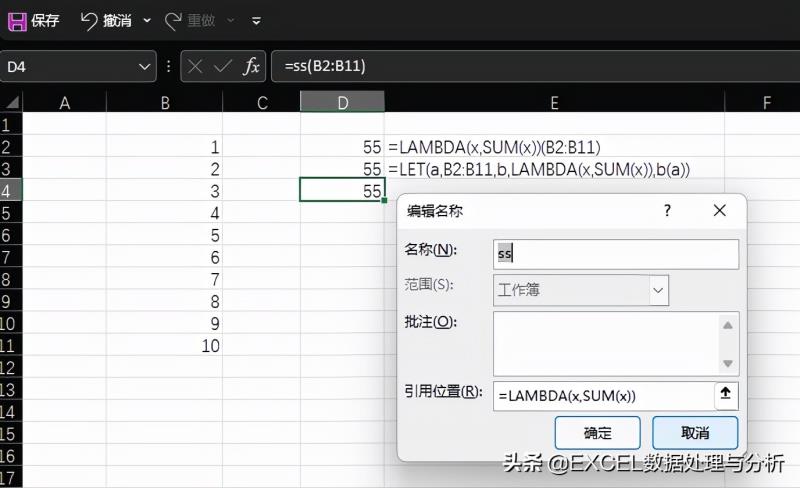
Task: Click the formula bar options dots
Action: coord(168,66)
